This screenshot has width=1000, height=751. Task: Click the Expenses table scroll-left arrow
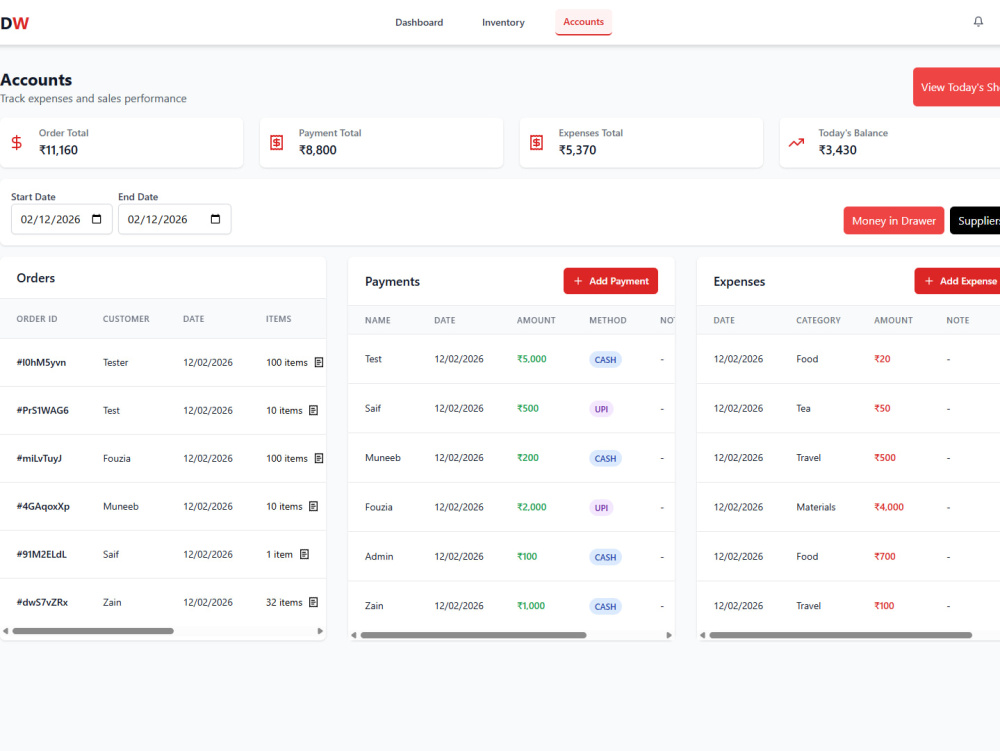(x=702, y=635)
